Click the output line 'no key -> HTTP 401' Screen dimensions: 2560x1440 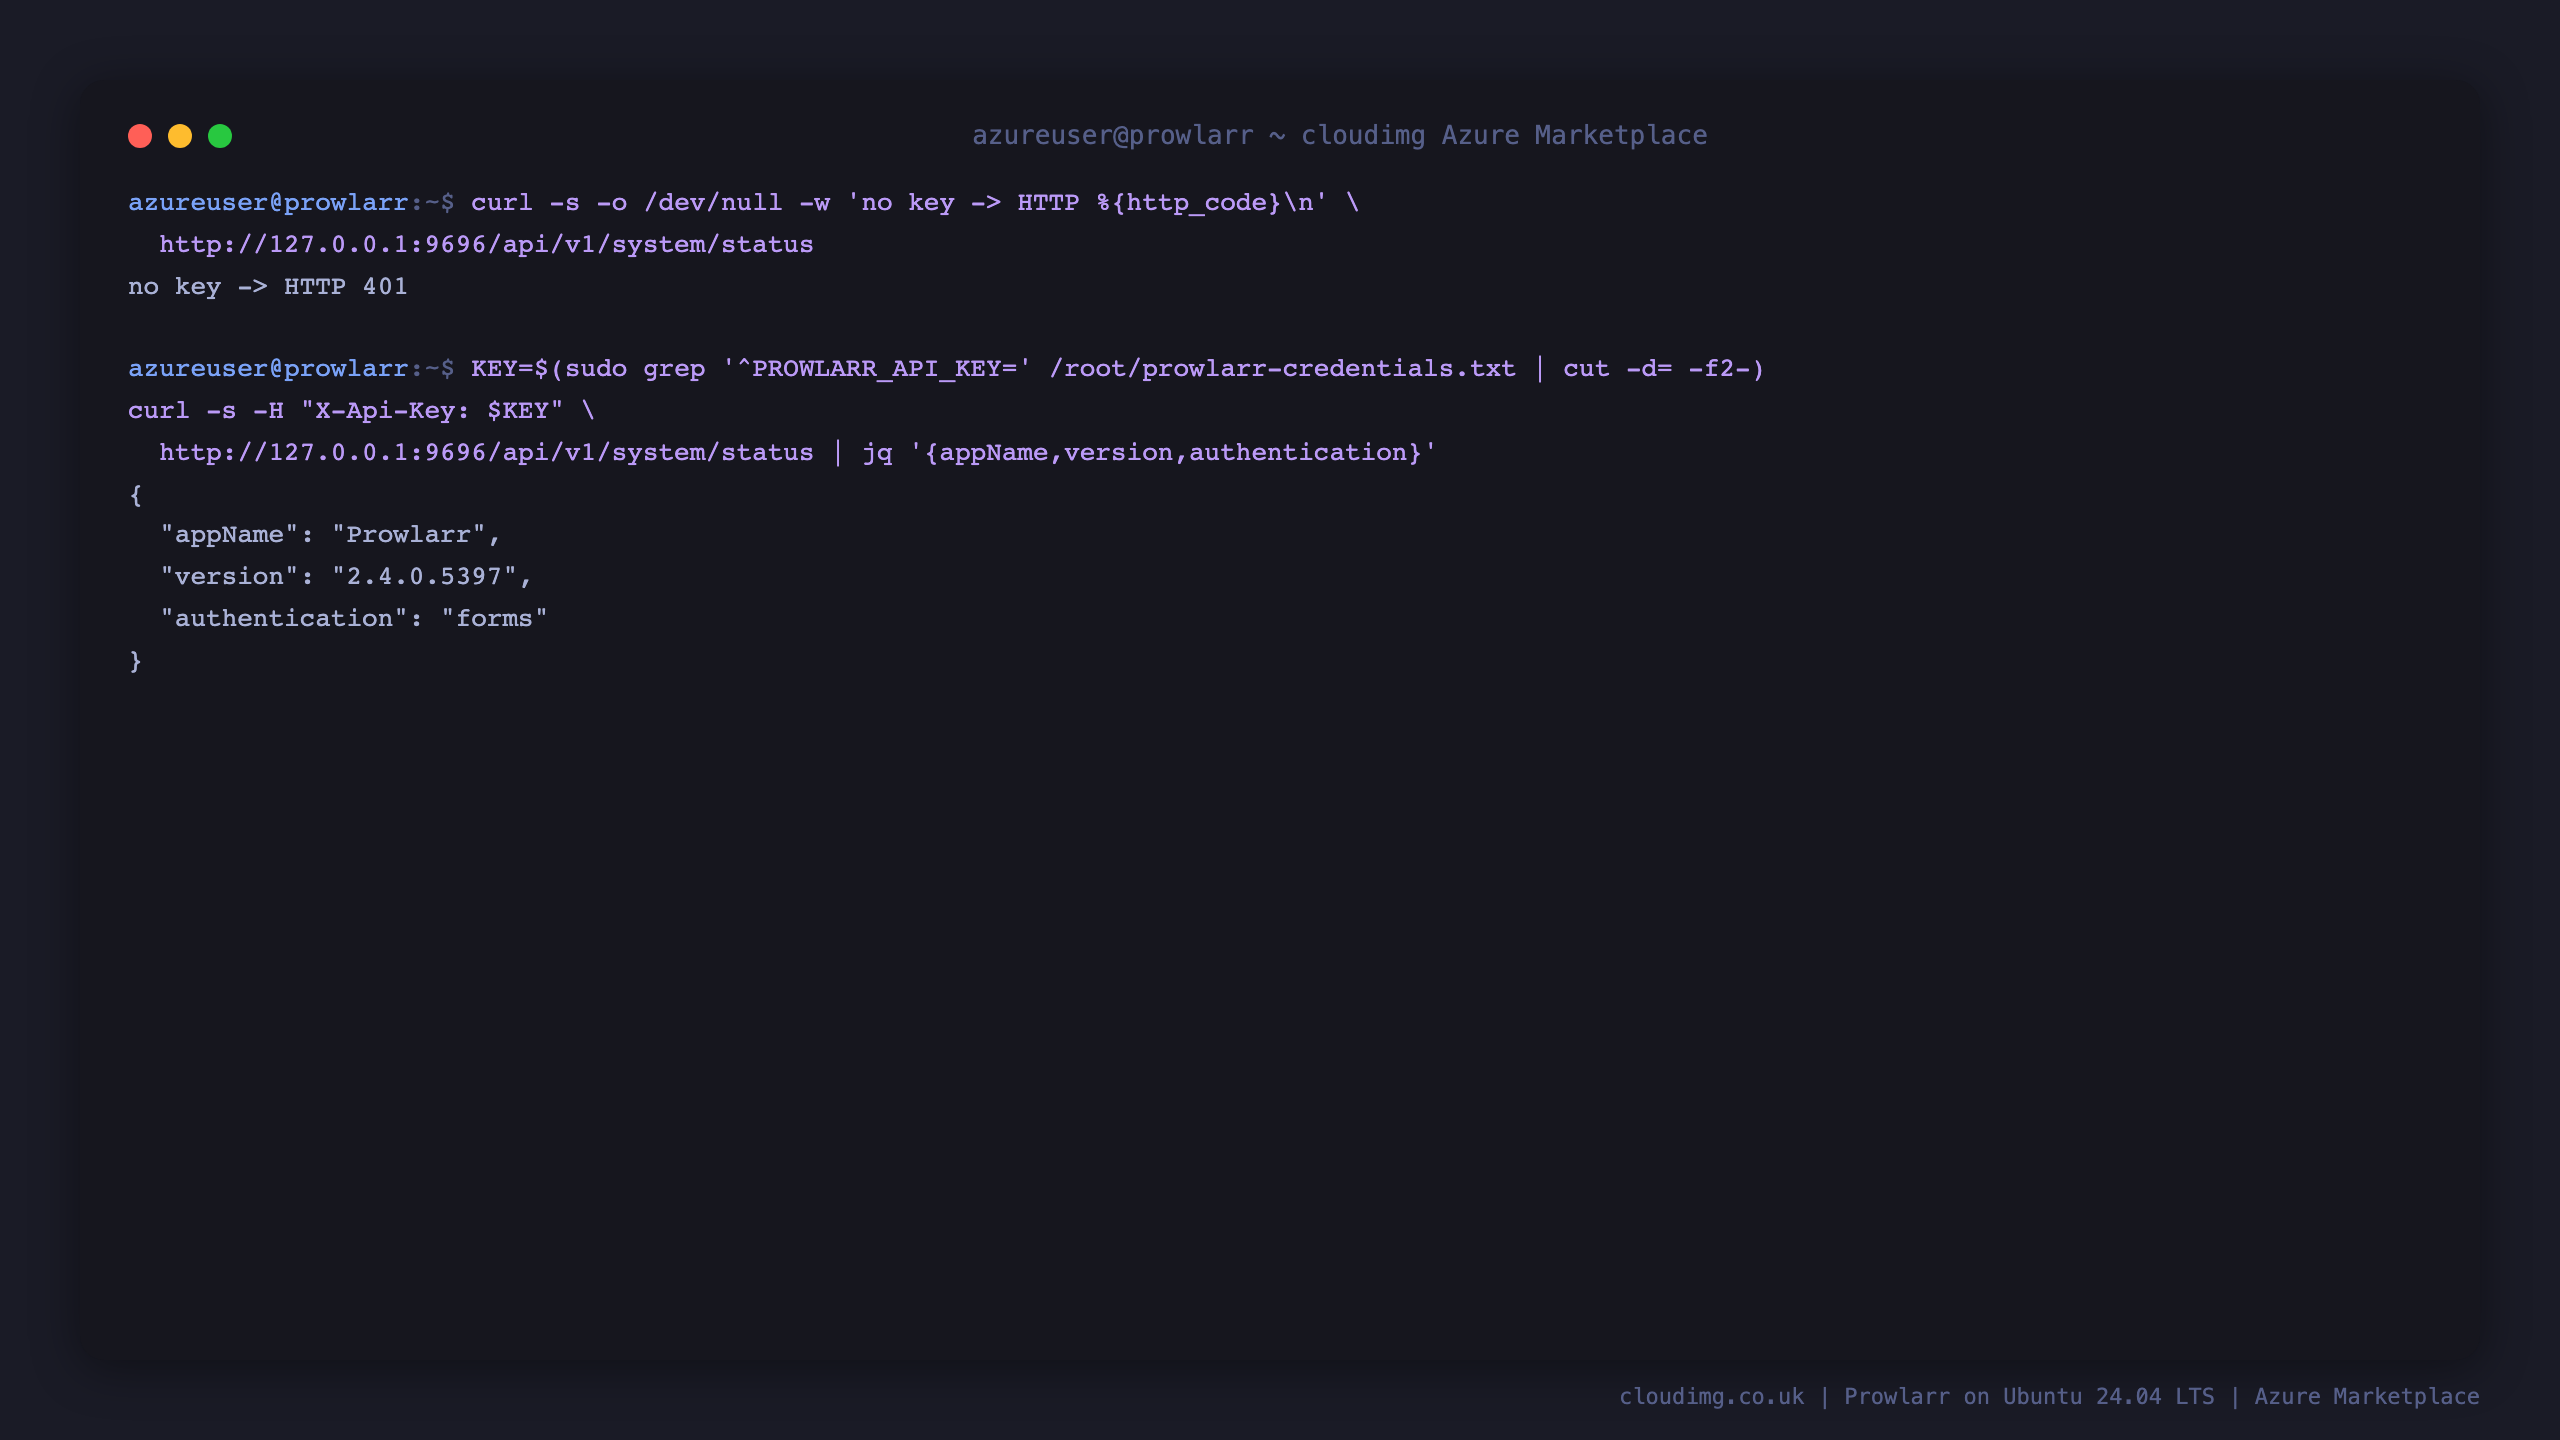coord(268,287)
